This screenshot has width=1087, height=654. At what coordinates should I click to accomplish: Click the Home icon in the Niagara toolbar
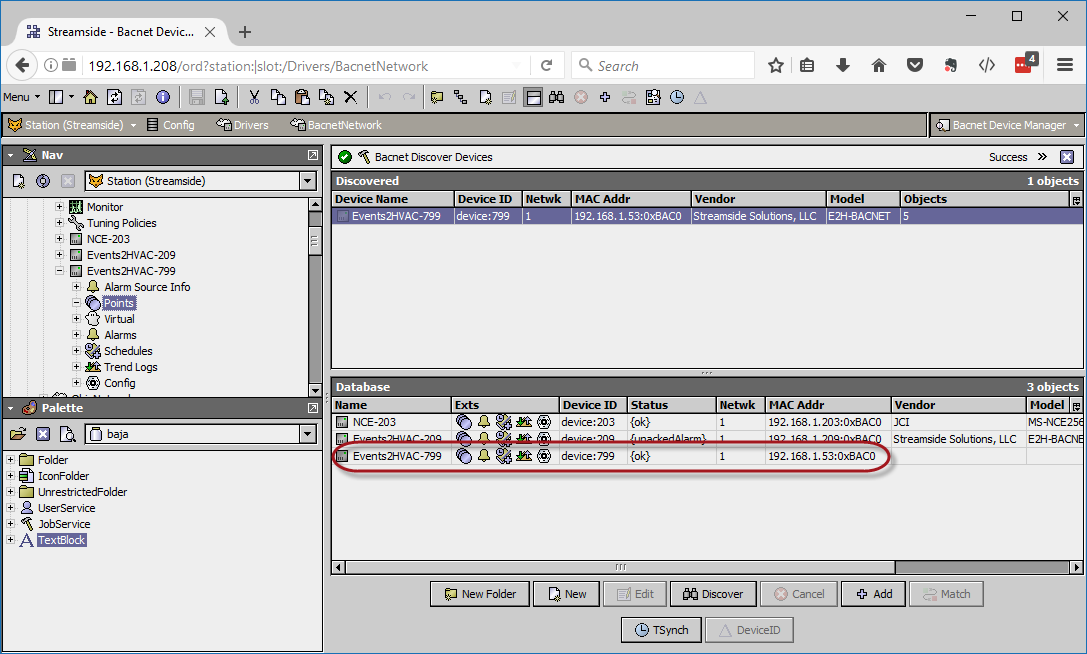tap(90, 97)
